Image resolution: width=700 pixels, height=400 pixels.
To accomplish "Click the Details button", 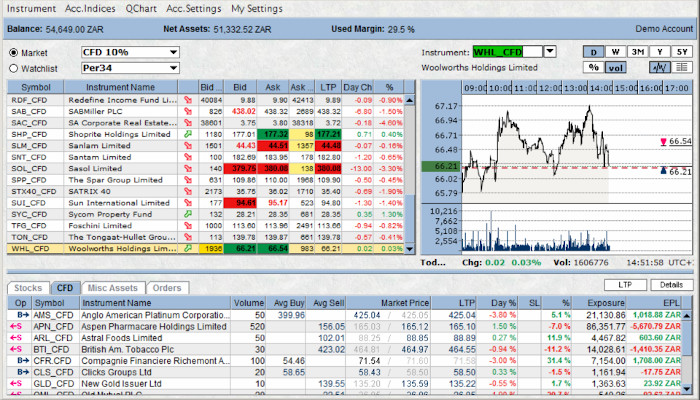I will [669, 285].
